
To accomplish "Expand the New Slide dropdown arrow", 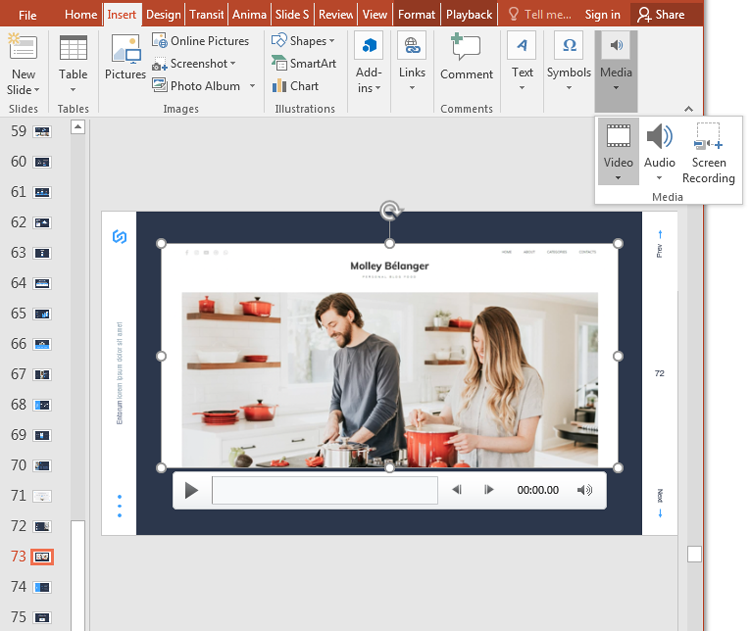I will pyautogui.click(x=36, y=90).
